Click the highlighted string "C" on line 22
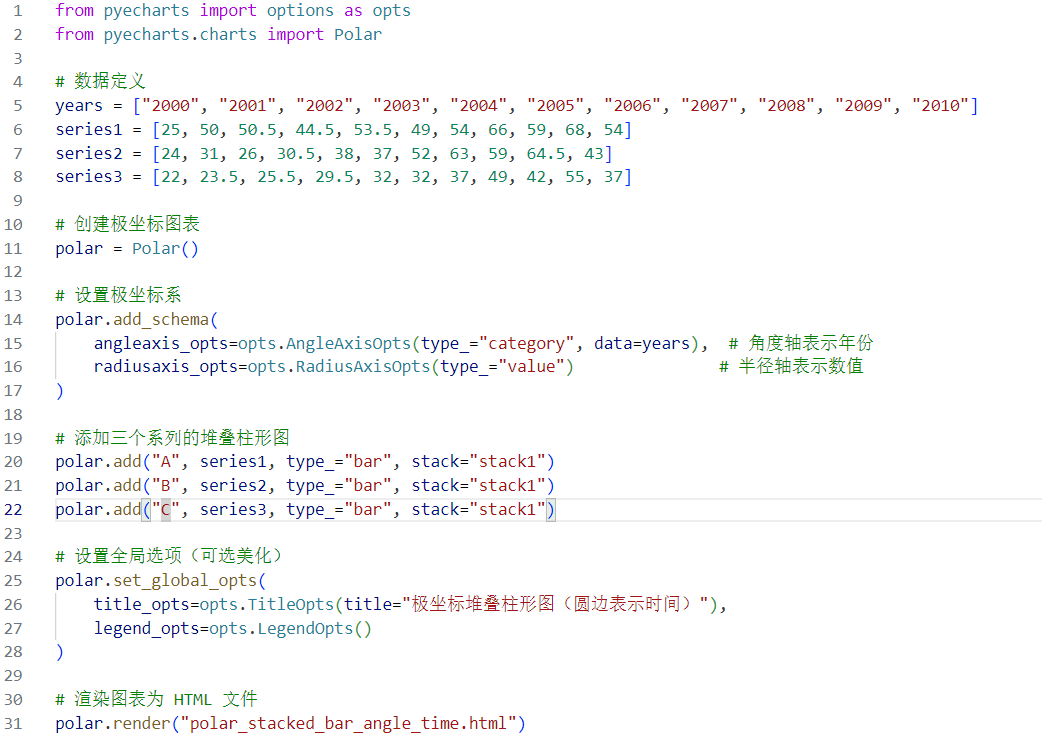This screenshot has height=741, width=1042. (x=165, y=510)
